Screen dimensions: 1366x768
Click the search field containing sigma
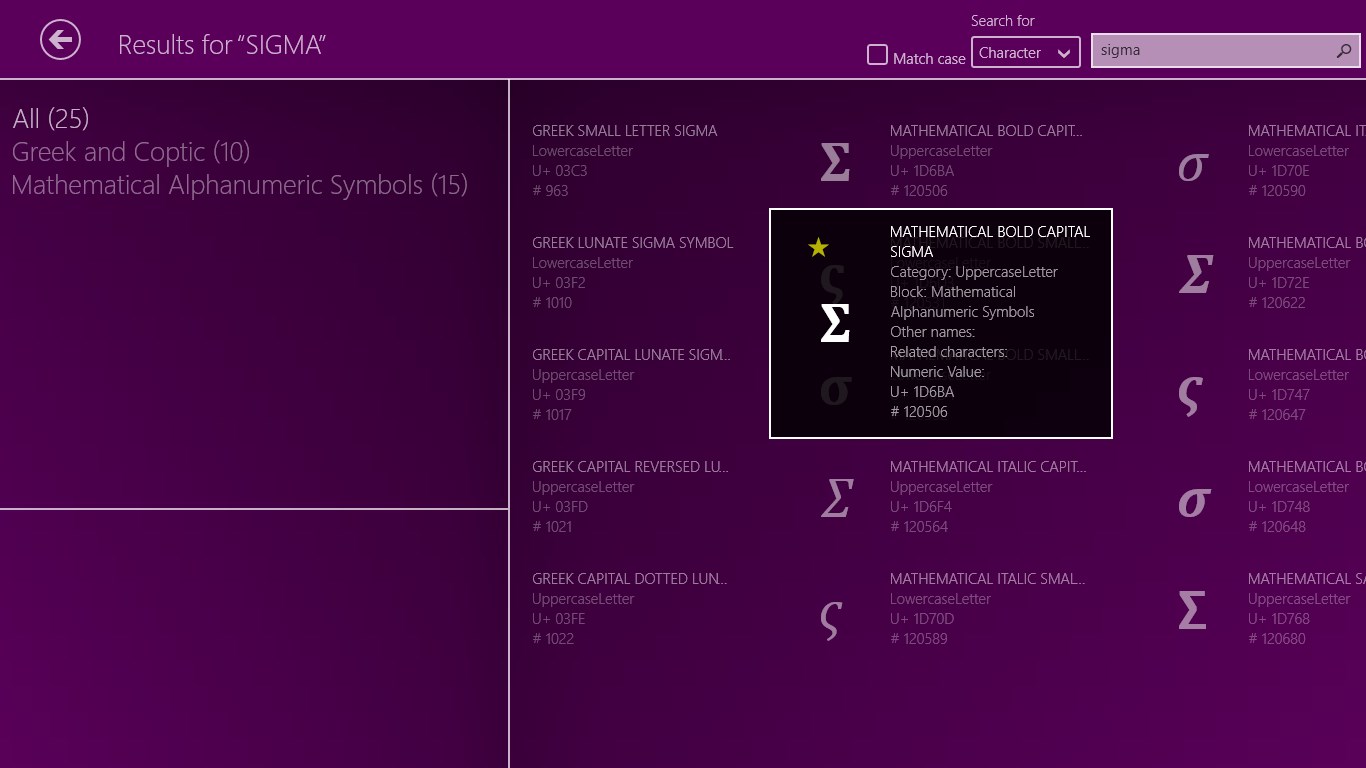1210,51
